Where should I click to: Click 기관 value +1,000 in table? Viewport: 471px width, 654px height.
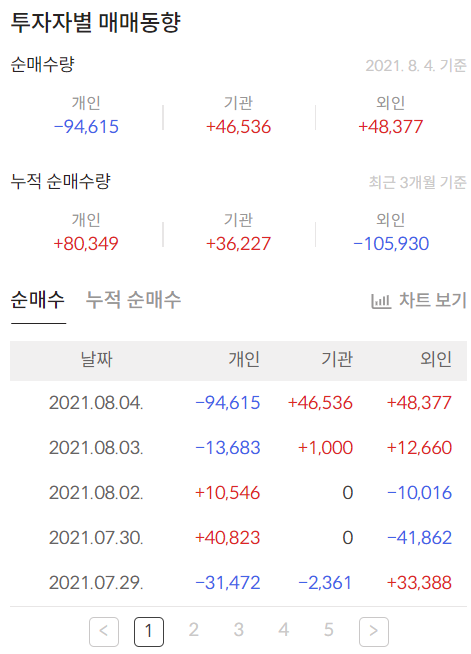325,448
